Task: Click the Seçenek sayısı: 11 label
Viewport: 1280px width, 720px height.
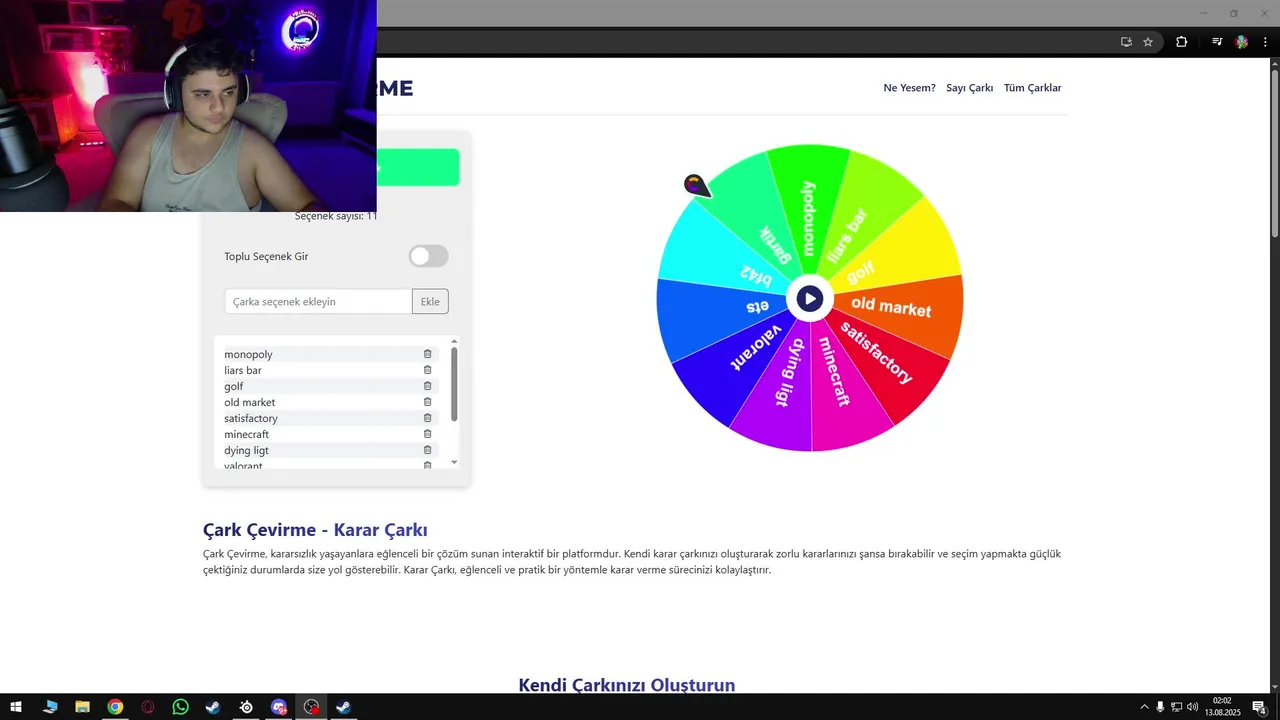Action: point(336,215)
